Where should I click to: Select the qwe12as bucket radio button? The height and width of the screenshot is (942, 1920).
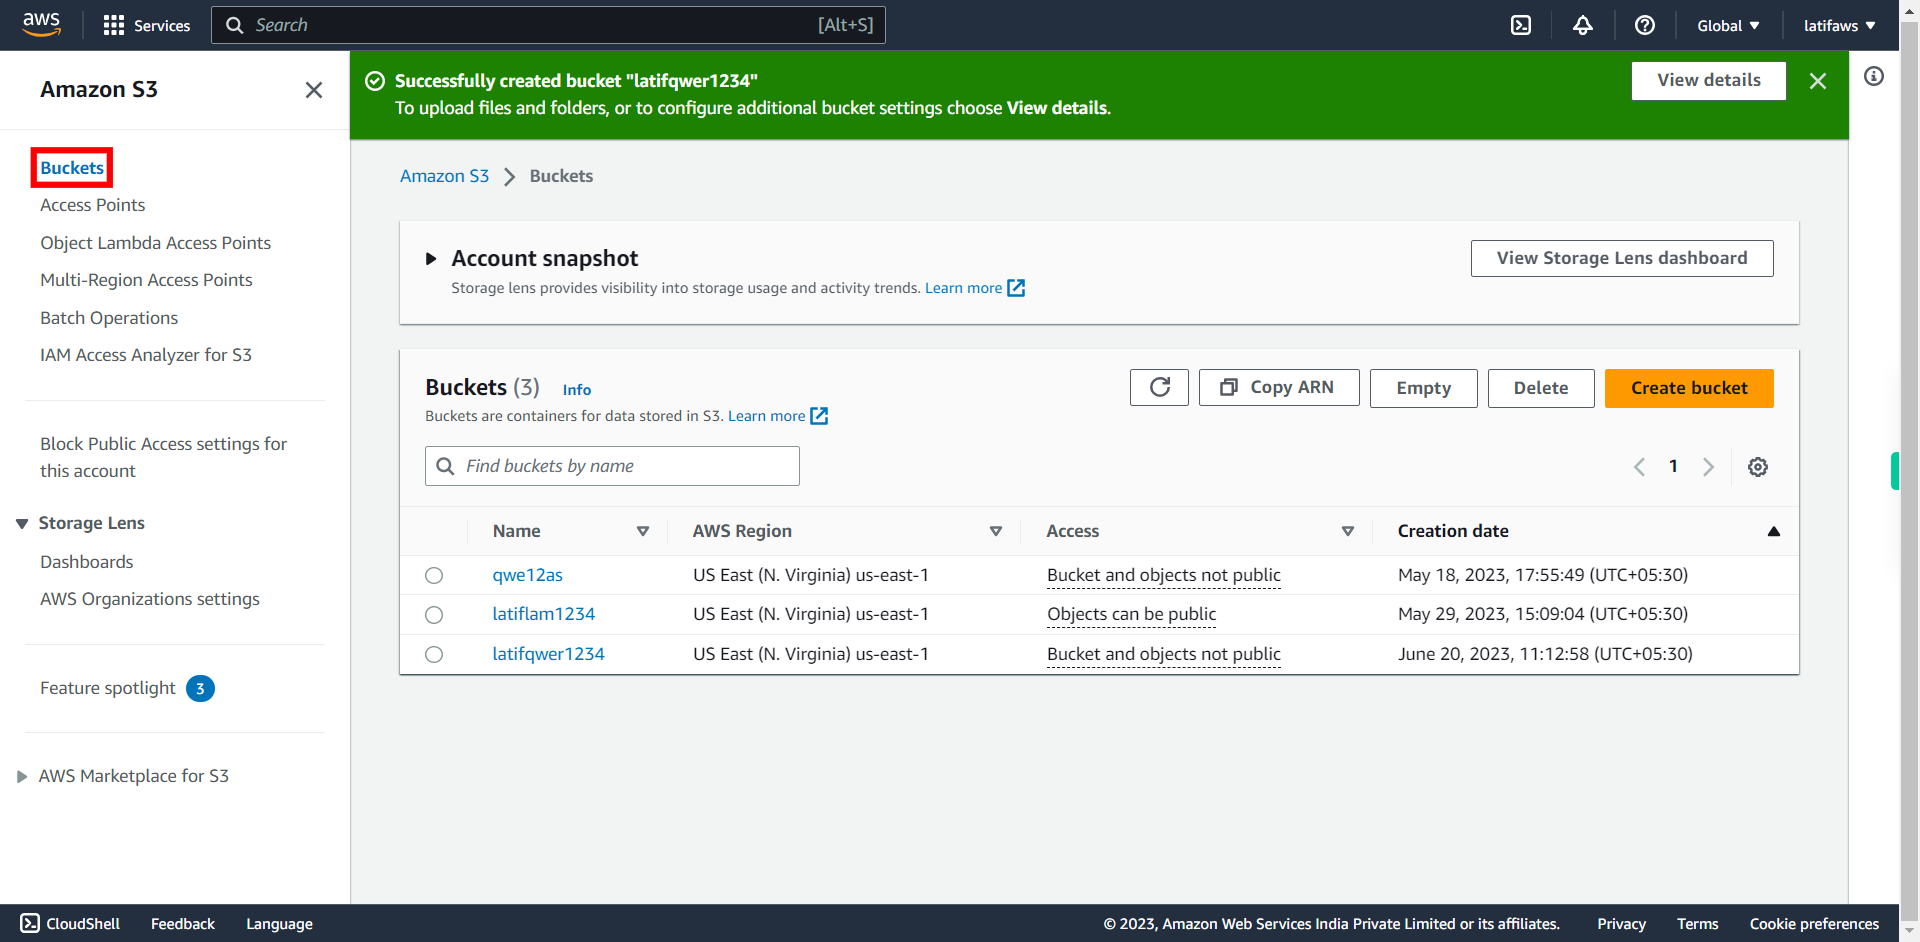tap(434, 575)
